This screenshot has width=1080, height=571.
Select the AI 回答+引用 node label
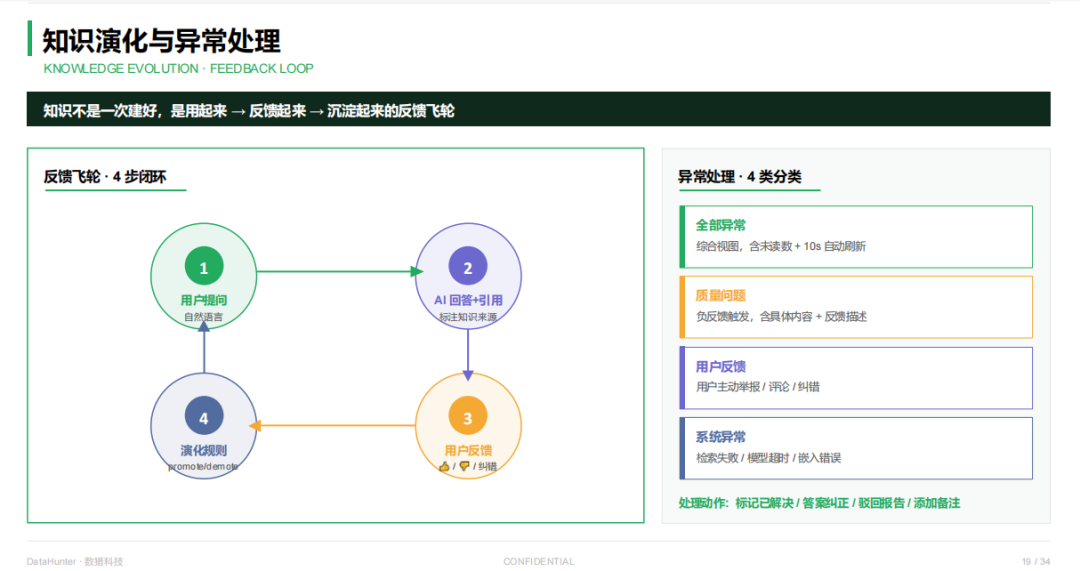point(468,300)
